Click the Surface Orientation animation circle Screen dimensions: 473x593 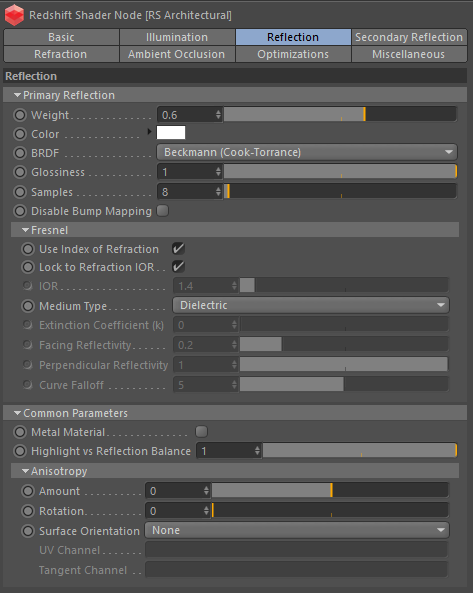click(28, 531)
